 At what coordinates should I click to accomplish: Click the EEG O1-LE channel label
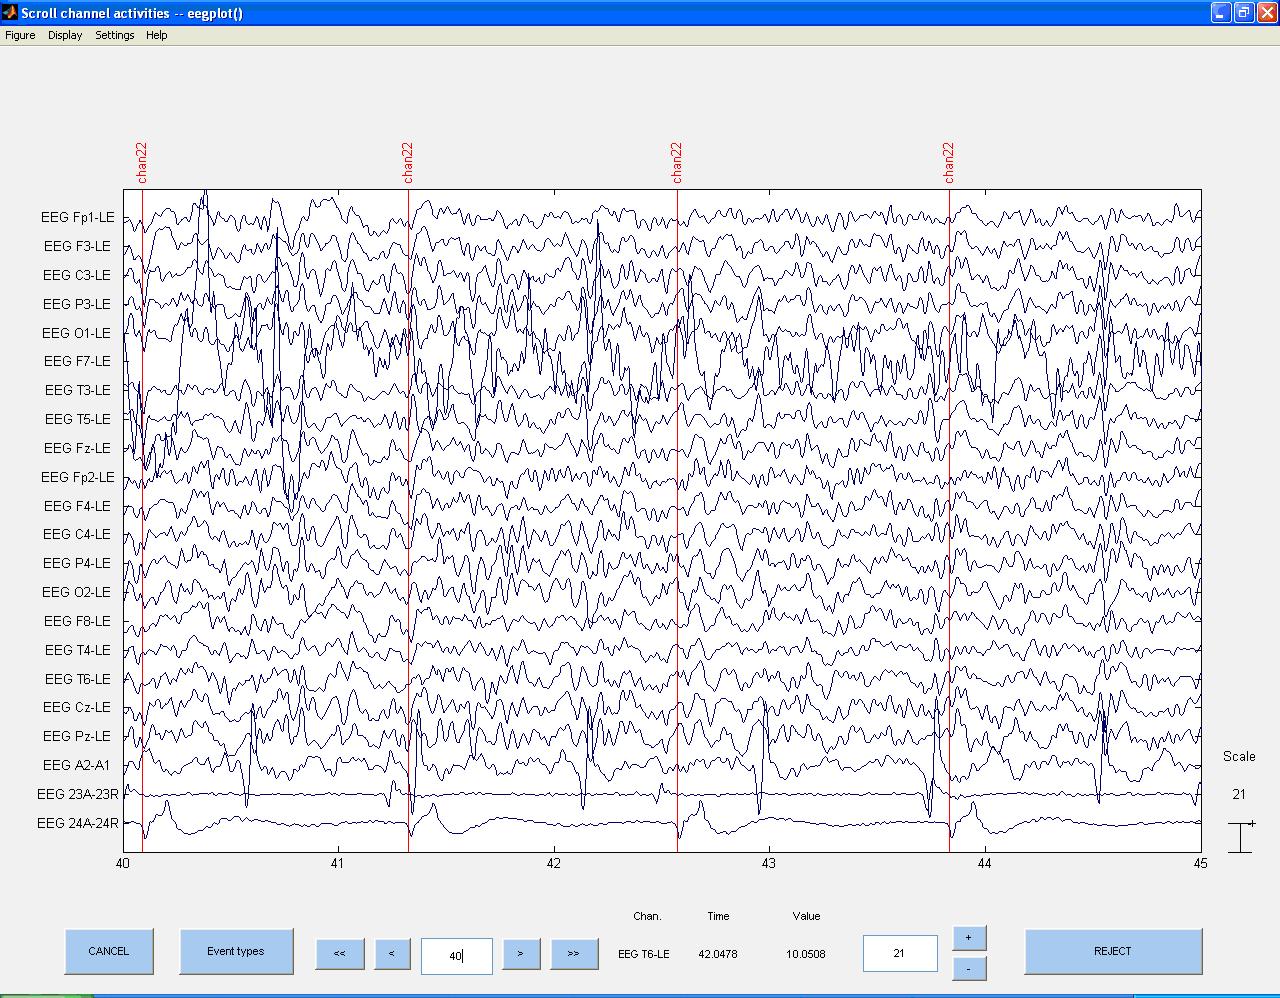tap(77, 333)
